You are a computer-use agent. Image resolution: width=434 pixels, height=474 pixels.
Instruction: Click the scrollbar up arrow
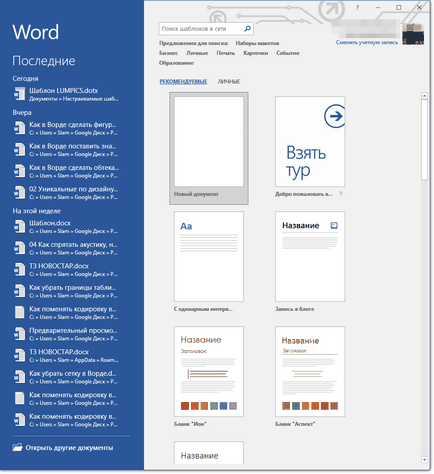424,96
